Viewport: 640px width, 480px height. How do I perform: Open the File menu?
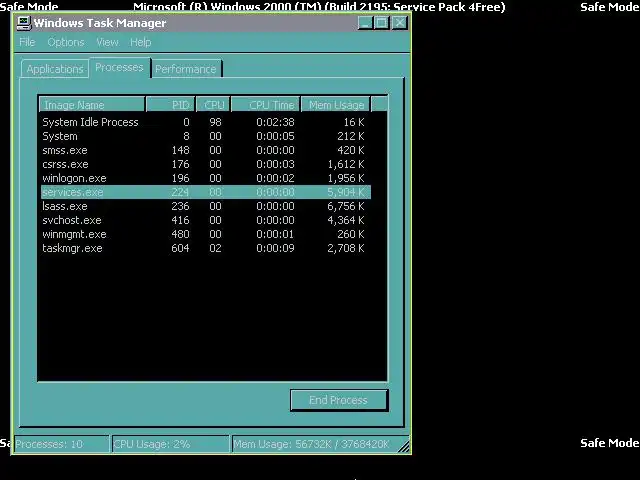point(27,42)
